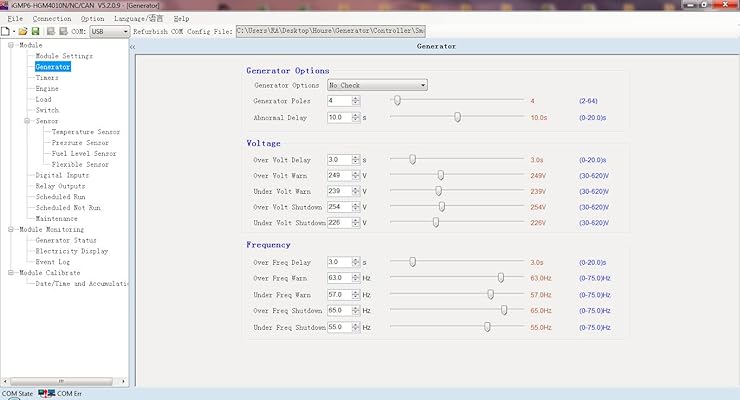Collapse the sidebar with the double-arrow icon
This screenshot has height=400, width=740.
132,46
